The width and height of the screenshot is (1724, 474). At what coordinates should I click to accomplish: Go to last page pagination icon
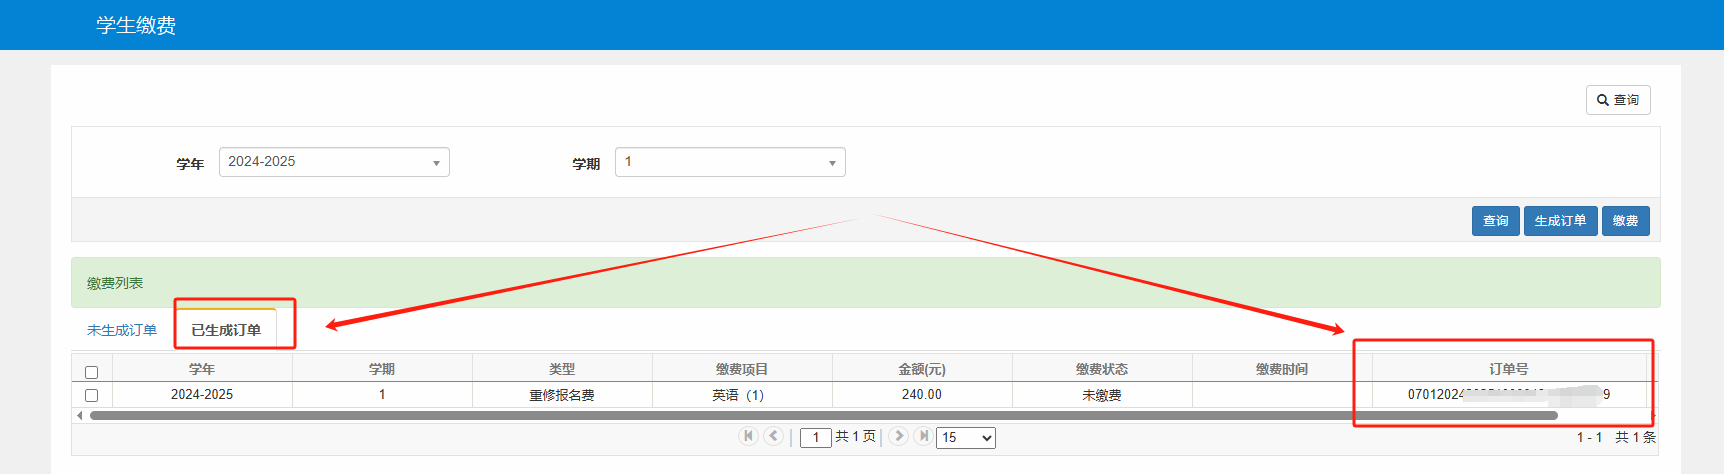click(923, 436)
